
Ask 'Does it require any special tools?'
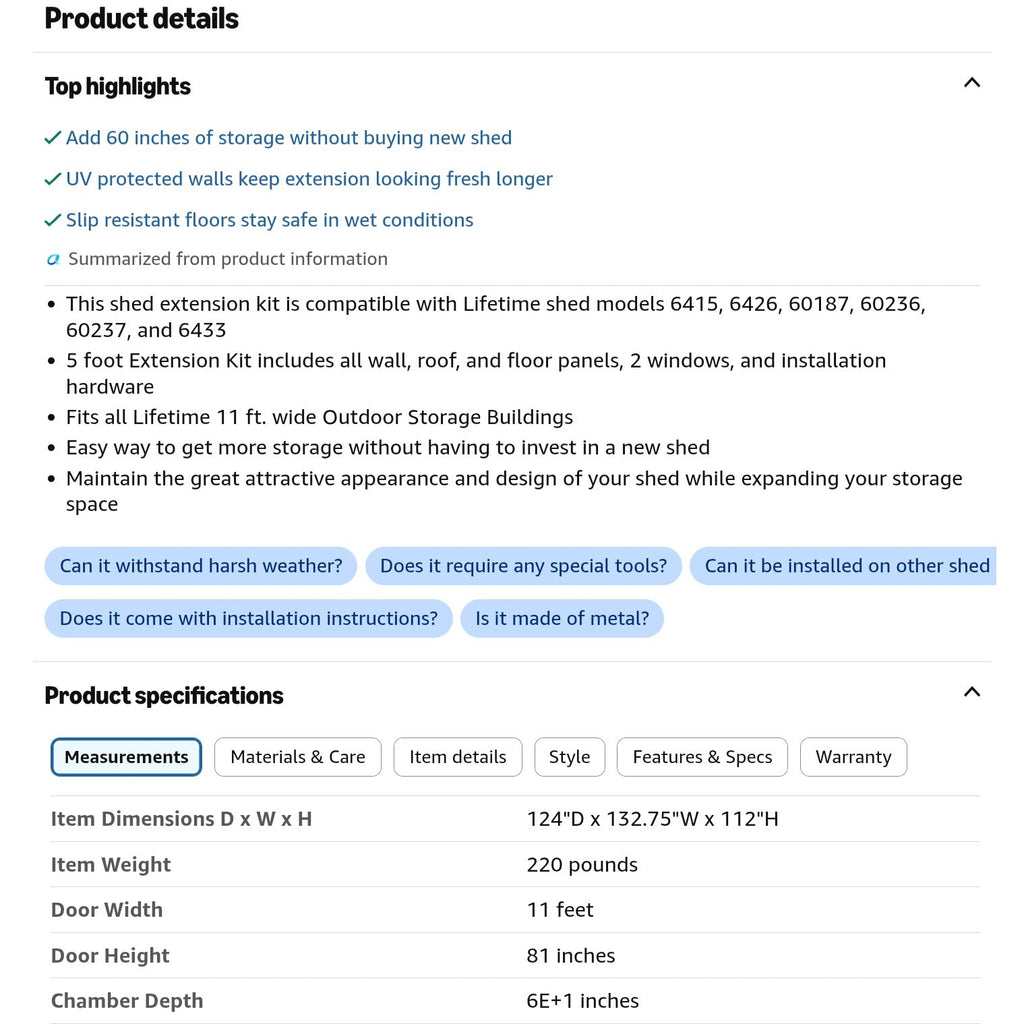523,566
